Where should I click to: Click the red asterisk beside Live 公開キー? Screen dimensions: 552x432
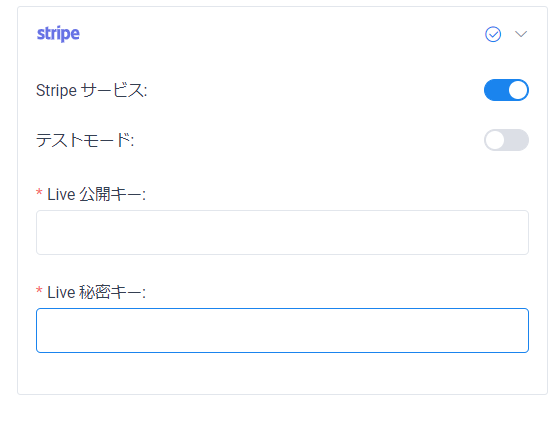[39, 193]
